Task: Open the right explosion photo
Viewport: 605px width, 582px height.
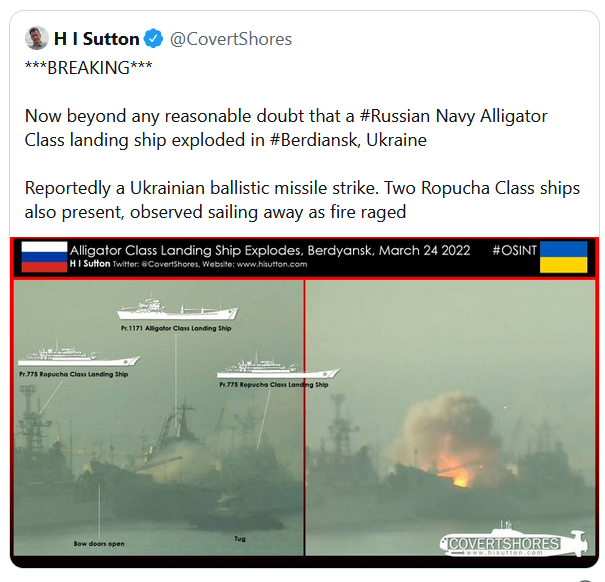Action: point(450,418)
